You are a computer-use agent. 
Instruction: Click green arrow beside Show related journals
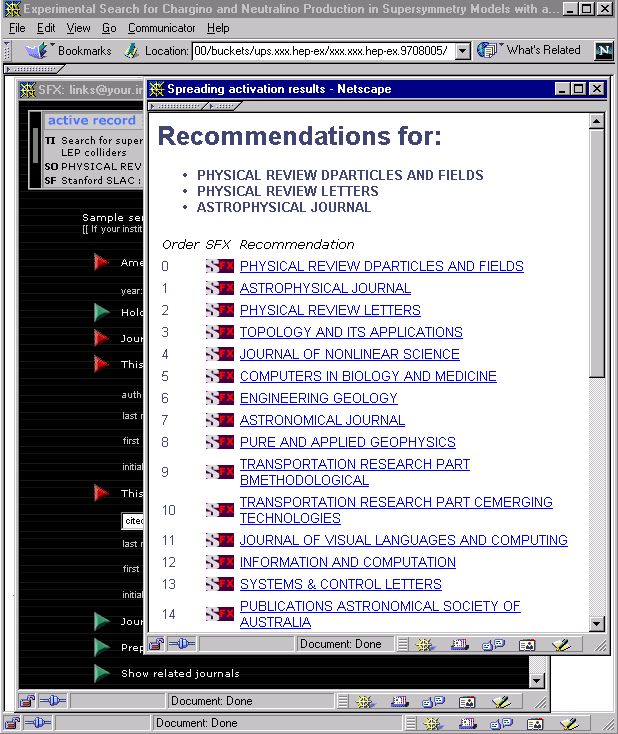[101, 673]
